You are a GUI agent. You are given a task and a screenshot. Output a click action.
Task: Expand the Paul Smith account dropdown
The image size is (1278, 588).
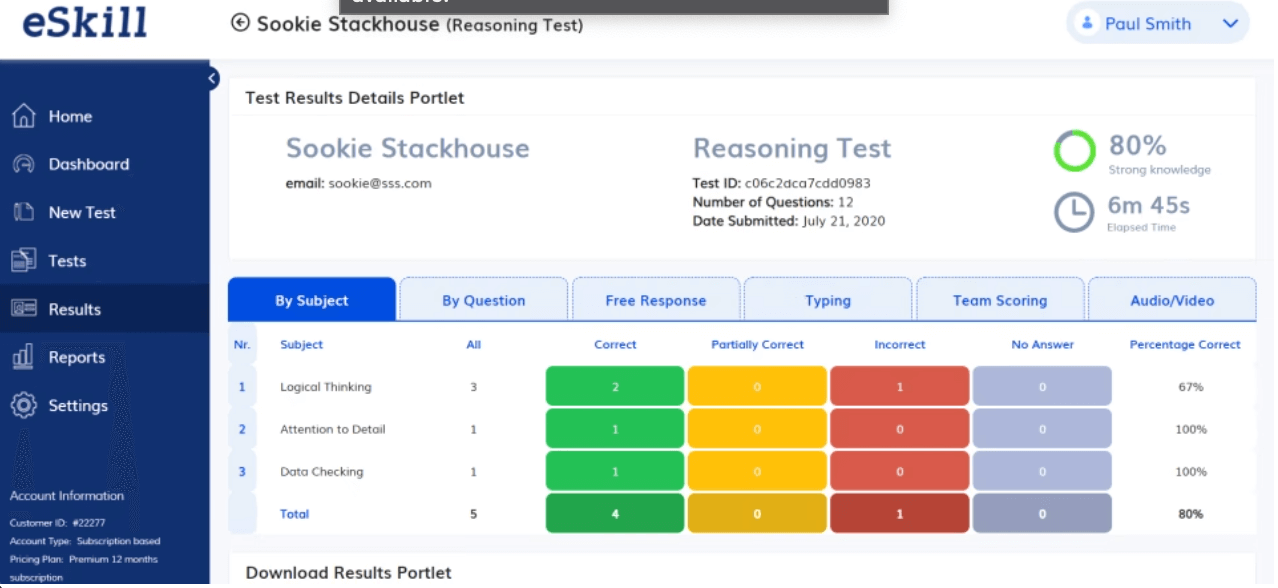click(1230, 24)
